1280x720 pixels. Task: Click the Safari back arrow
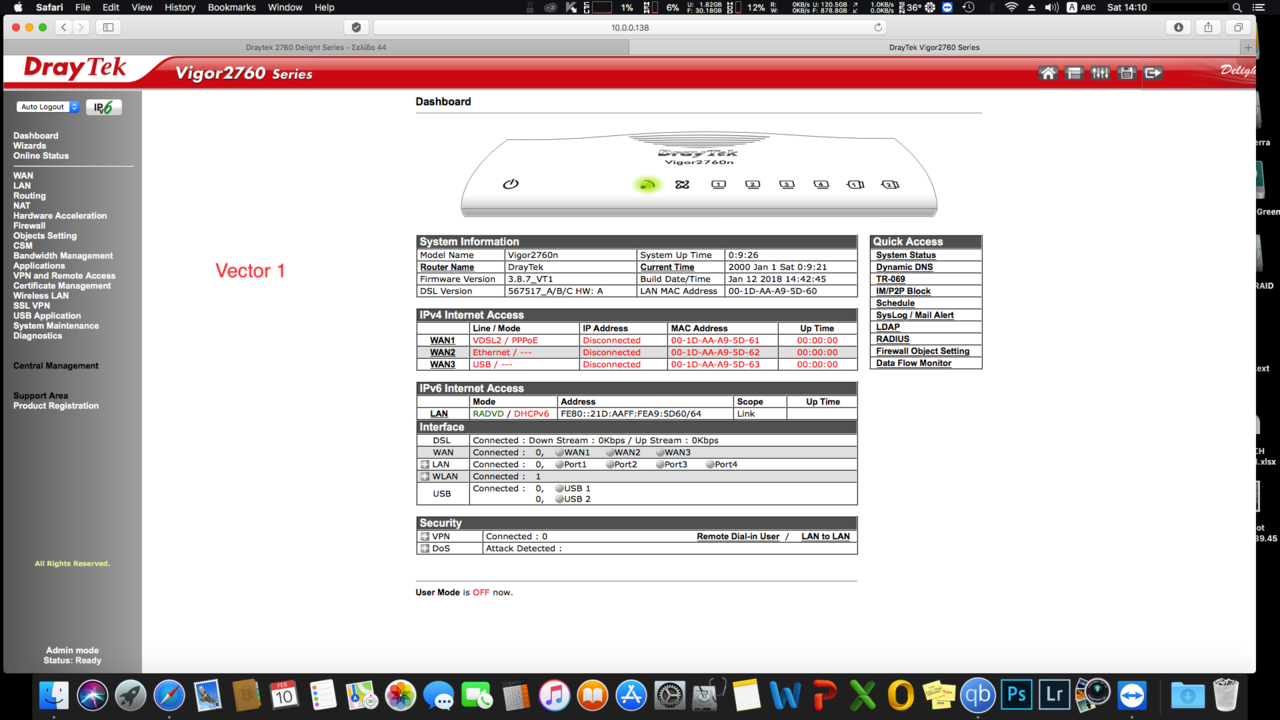(64, 27)
